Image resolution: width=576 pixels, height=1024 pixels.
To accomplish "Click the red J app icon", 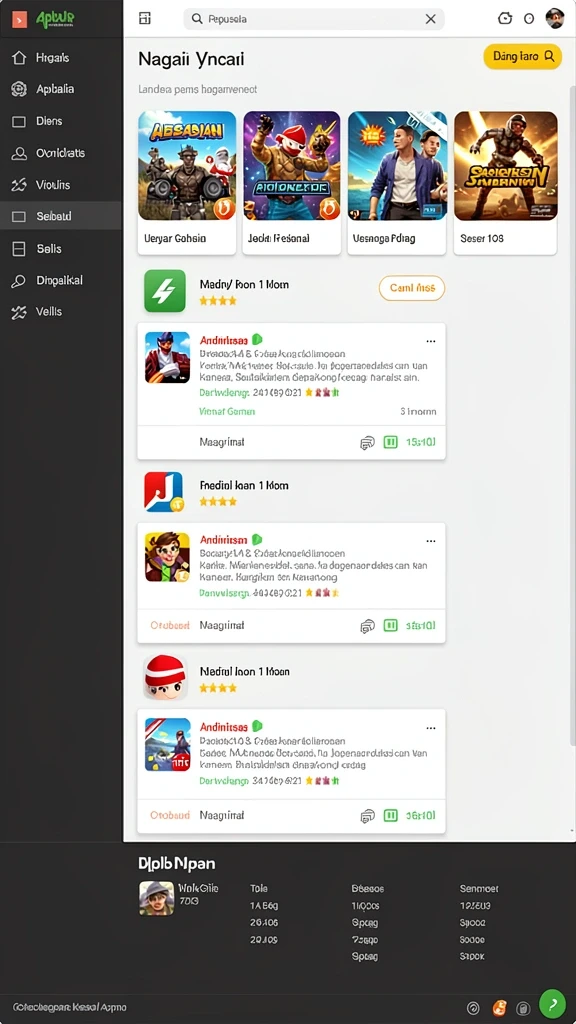I will (x=165, y=492).
